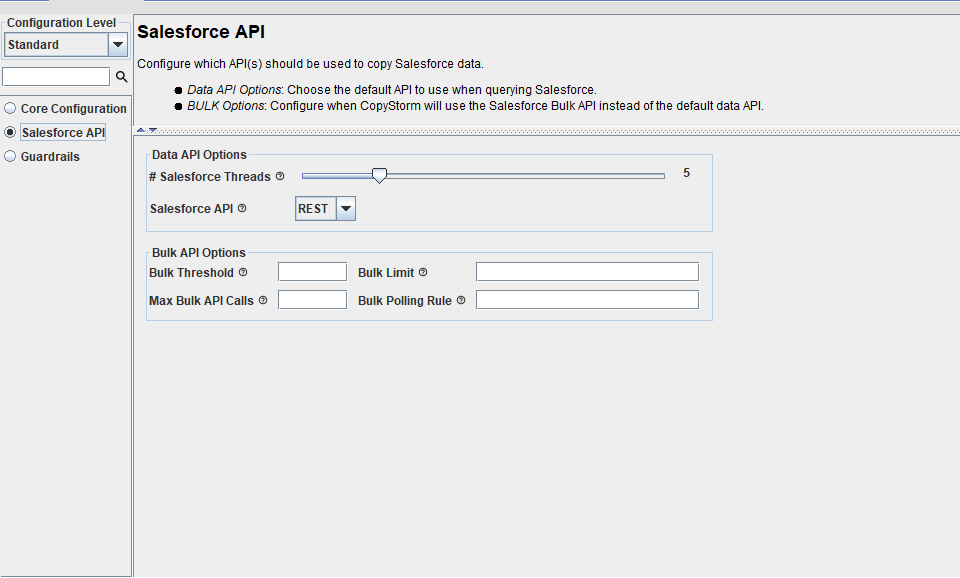Image resolution: width=960 pixels, height=578 pixels.
Task: Collapse description pane with up arrow
Action: tap(141, 130)
